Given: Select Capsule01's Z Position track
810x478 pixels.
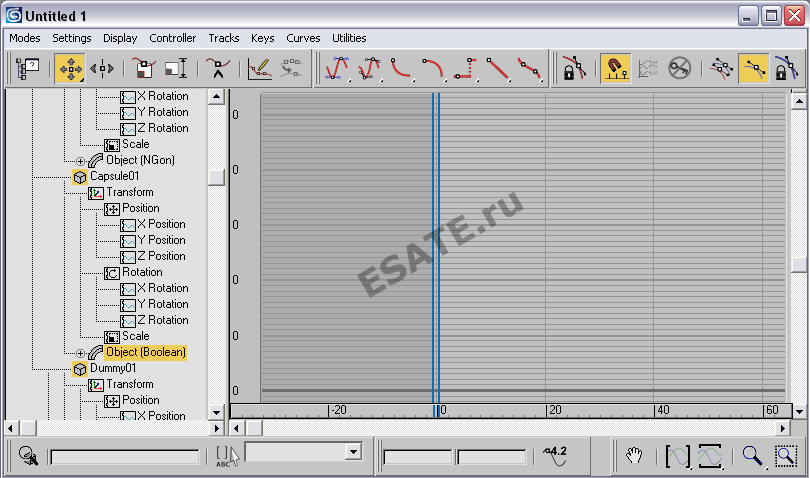Looking at the screenshot, I should pyautogui.click(x=161, y=256).
